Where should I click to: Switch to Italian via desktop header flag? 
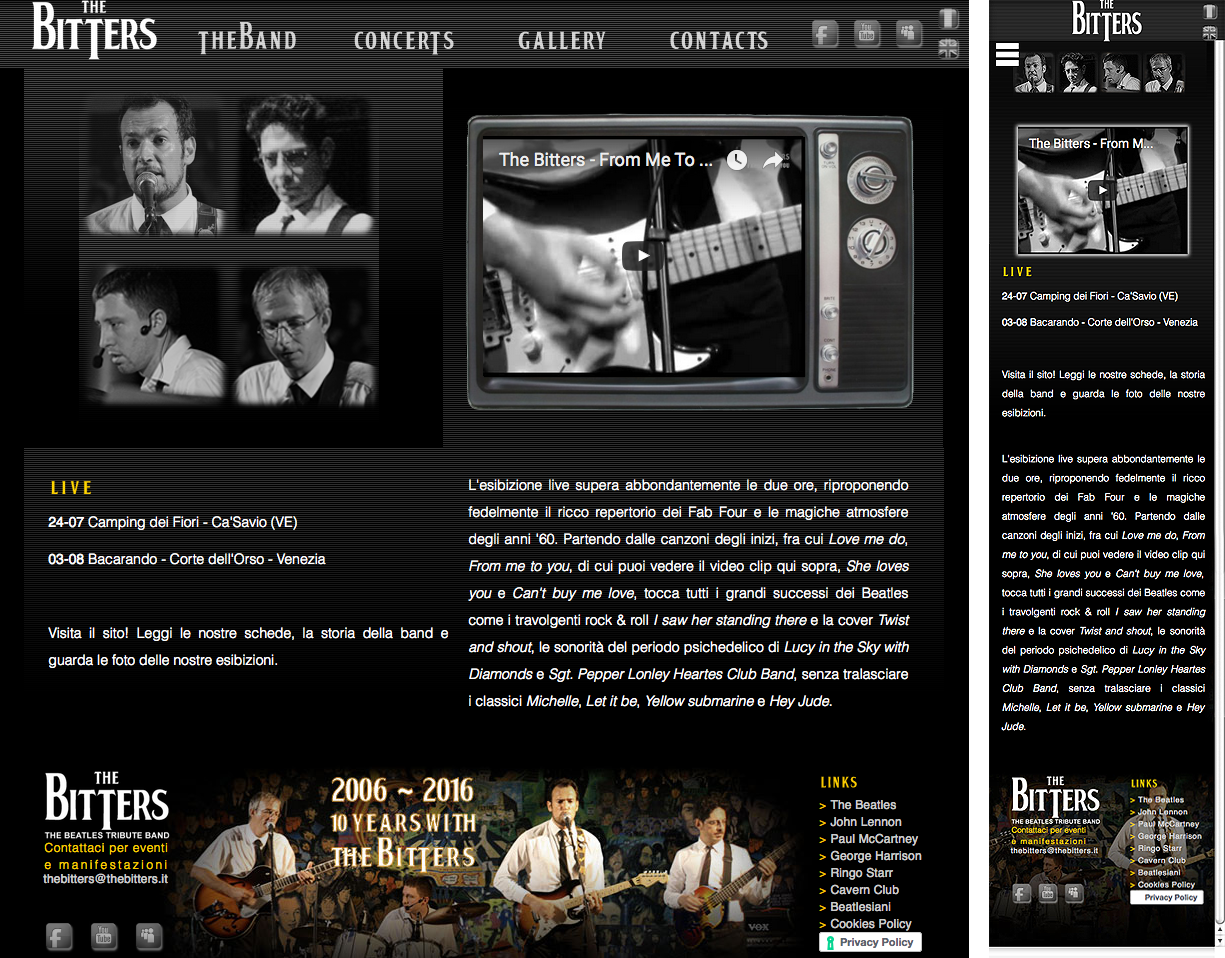coord(948,18)
